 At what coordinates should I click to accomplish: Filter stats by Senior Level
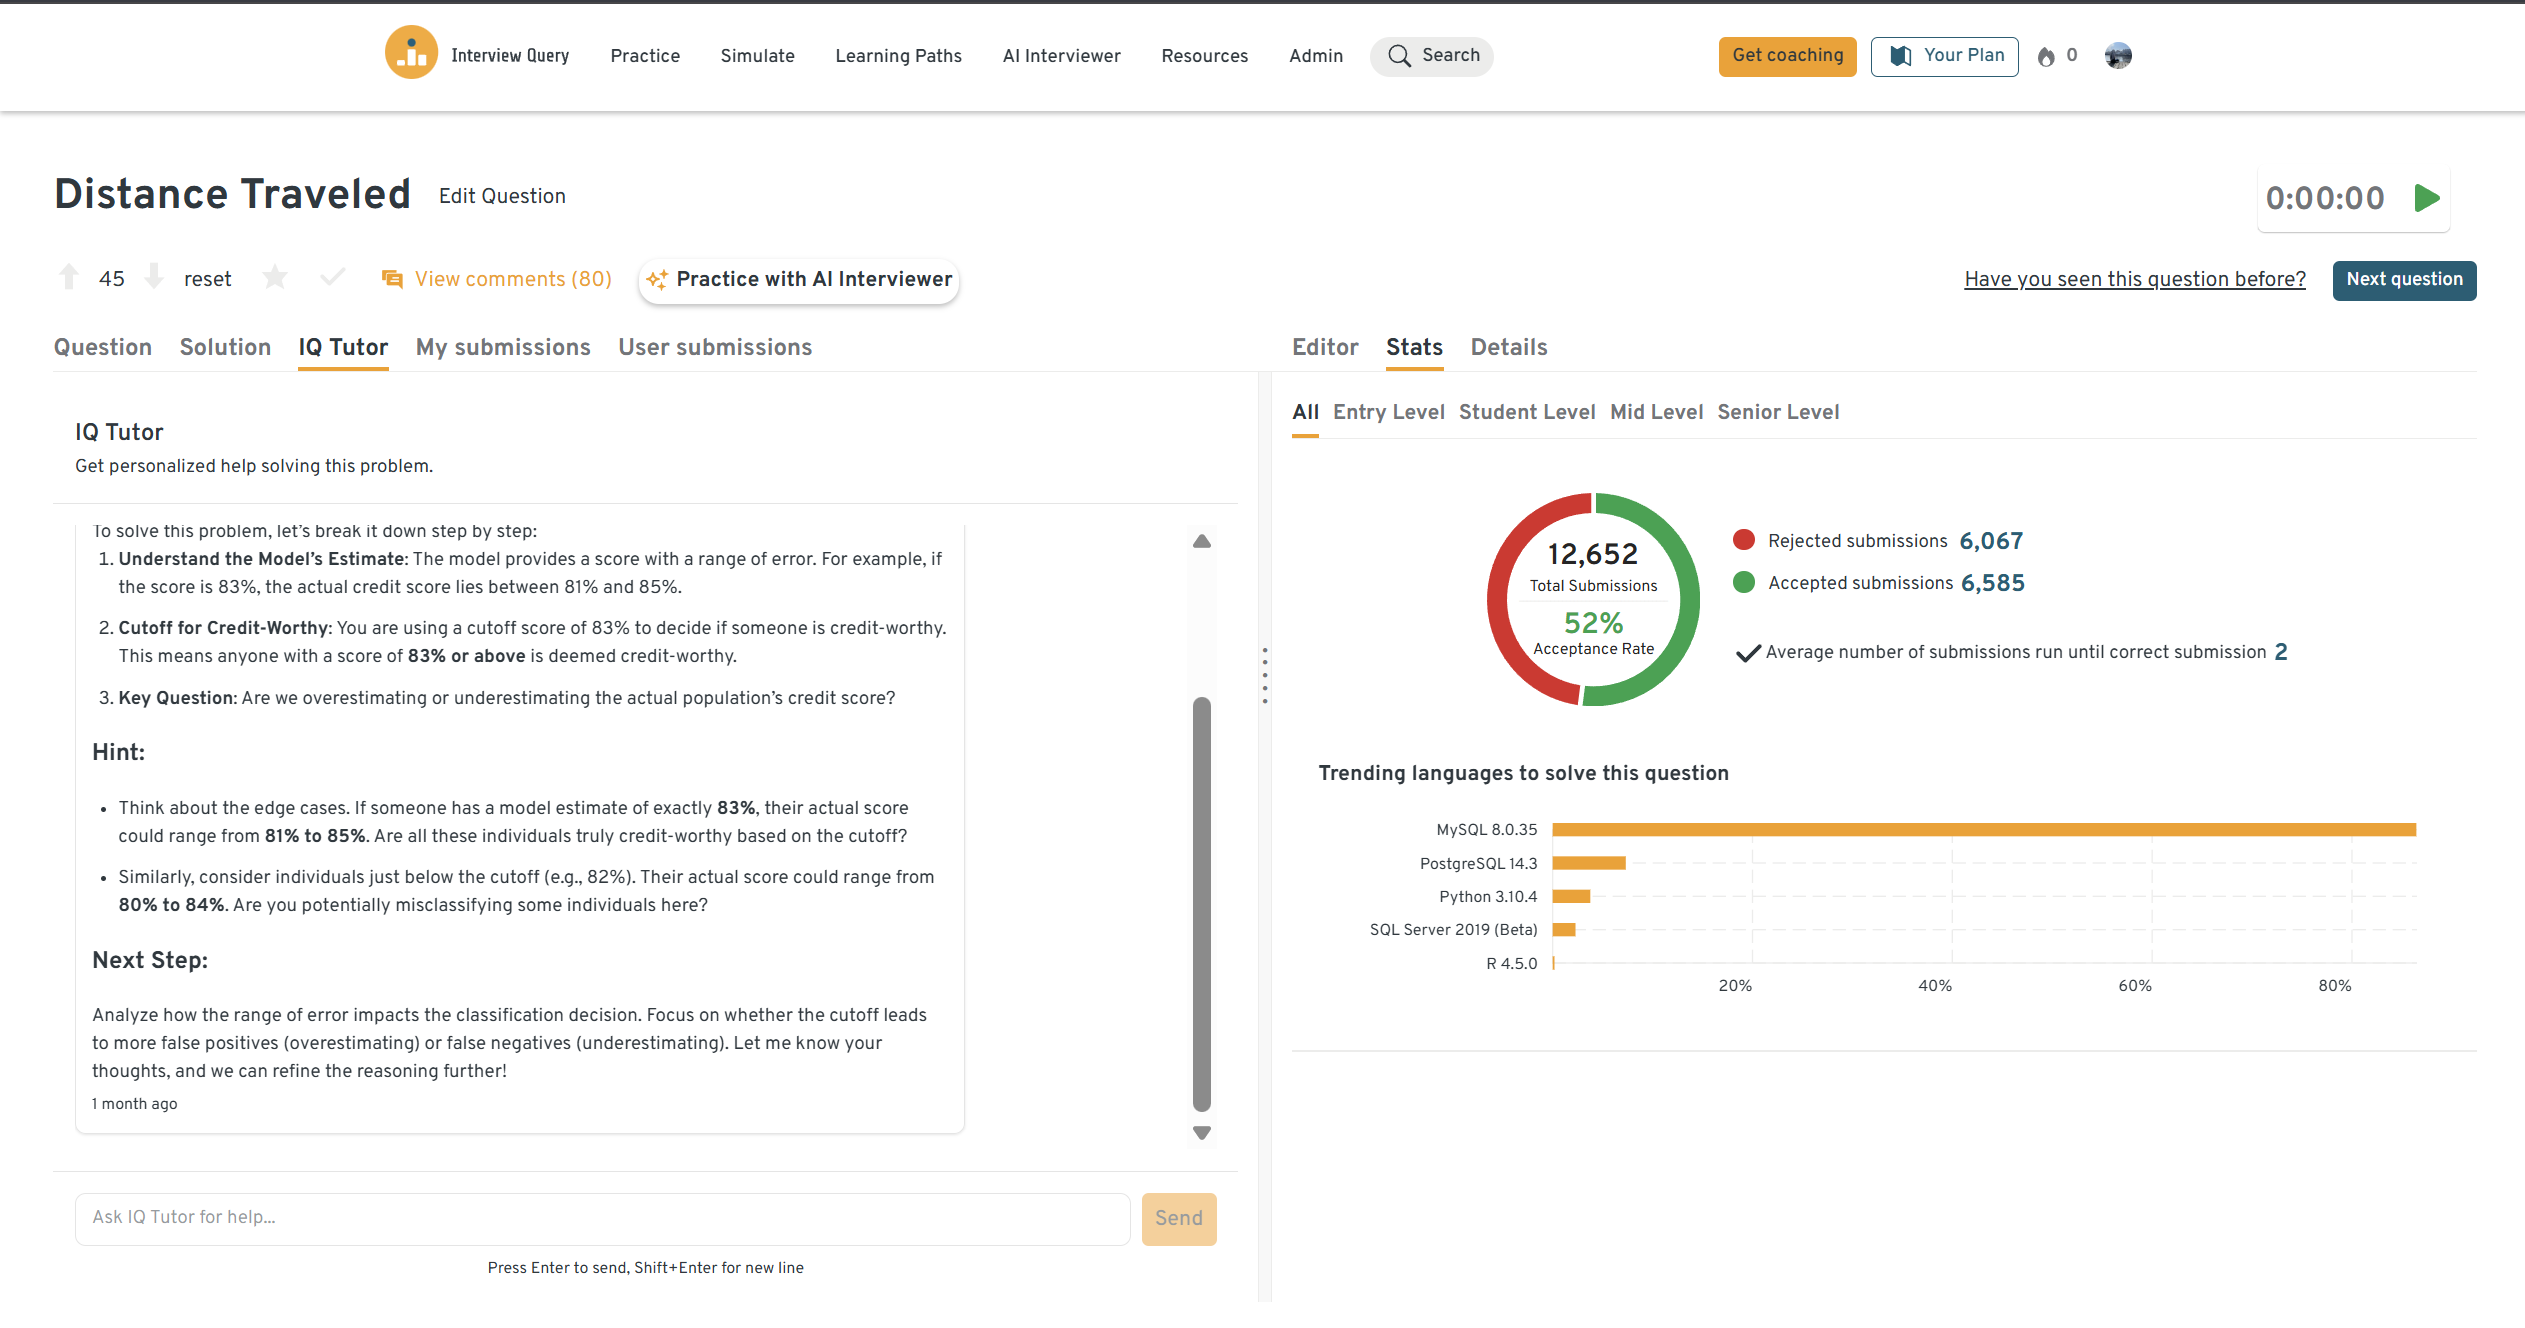click(1778, 412)
